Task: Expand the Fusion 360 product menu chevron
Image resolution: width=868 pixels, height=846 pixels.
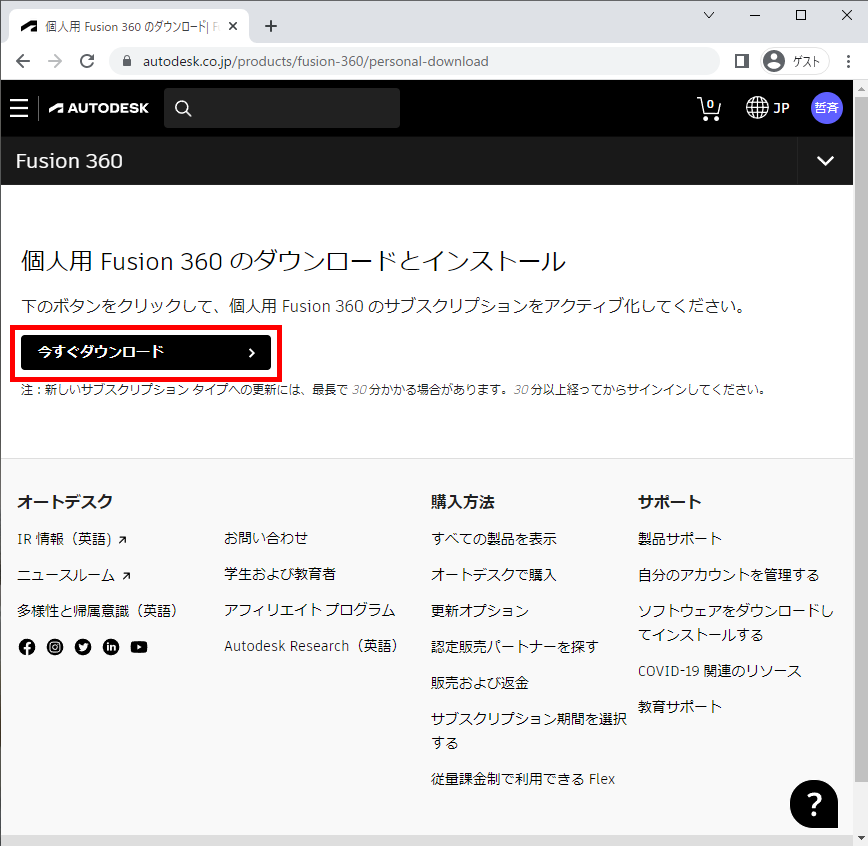Action: click(x=825, y=161)
